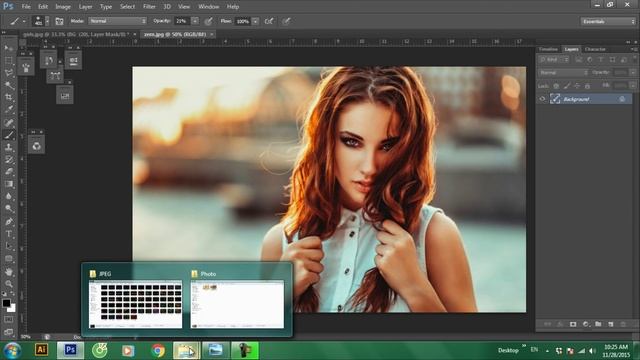Click the Opacity value field in options bar
Viewport: 640px width, 360px height.
tap(182, 21)
